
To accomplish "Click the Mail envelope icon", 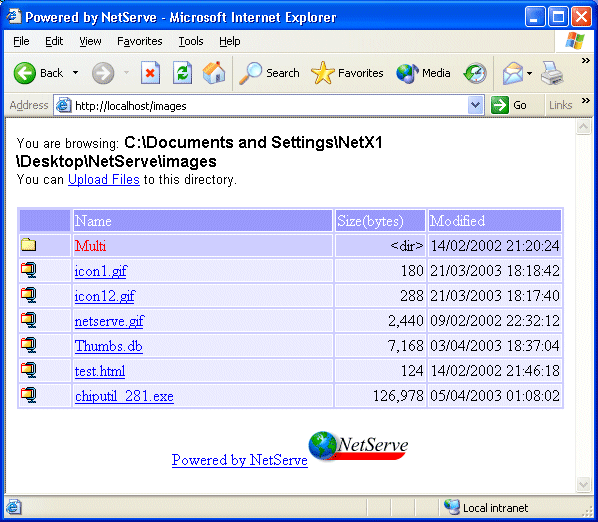I will click(x=513, y=73).
